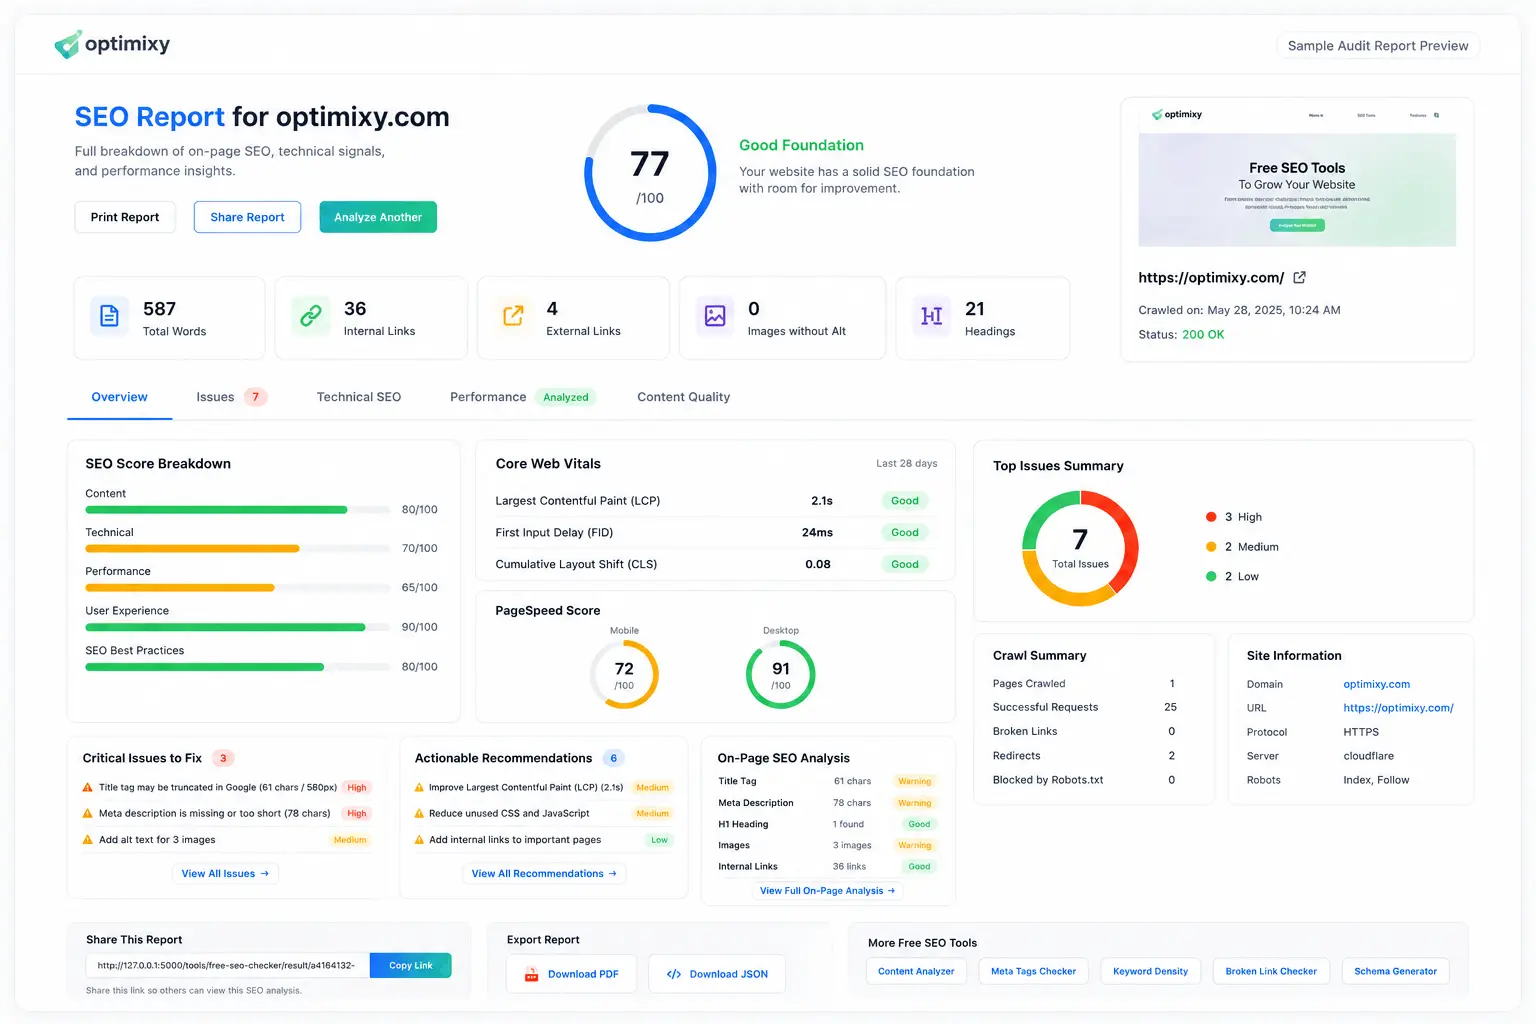This screenshot has width=1536, height=1024.
Task: Click search icon in the website preview thumbnail
Action: [1437, 115]
